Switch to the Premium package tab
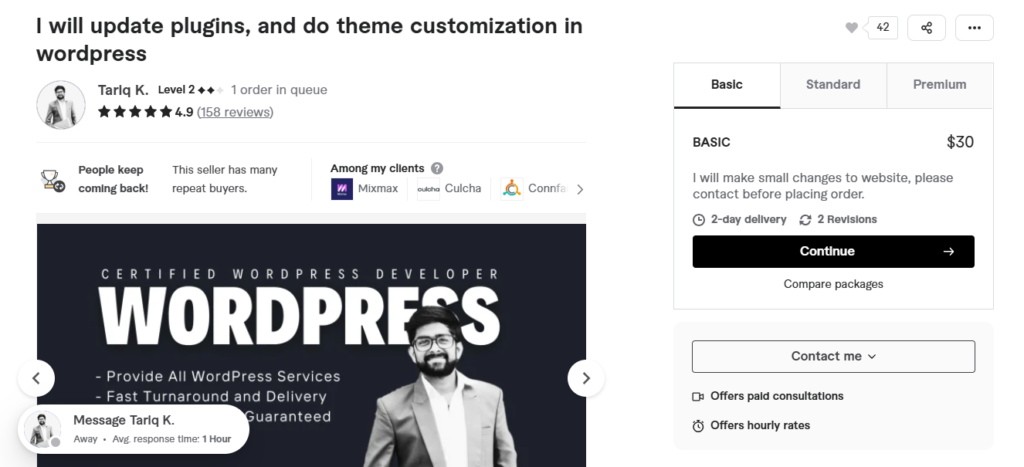The width and height of the screenshot is (1024, 467). 940,85
